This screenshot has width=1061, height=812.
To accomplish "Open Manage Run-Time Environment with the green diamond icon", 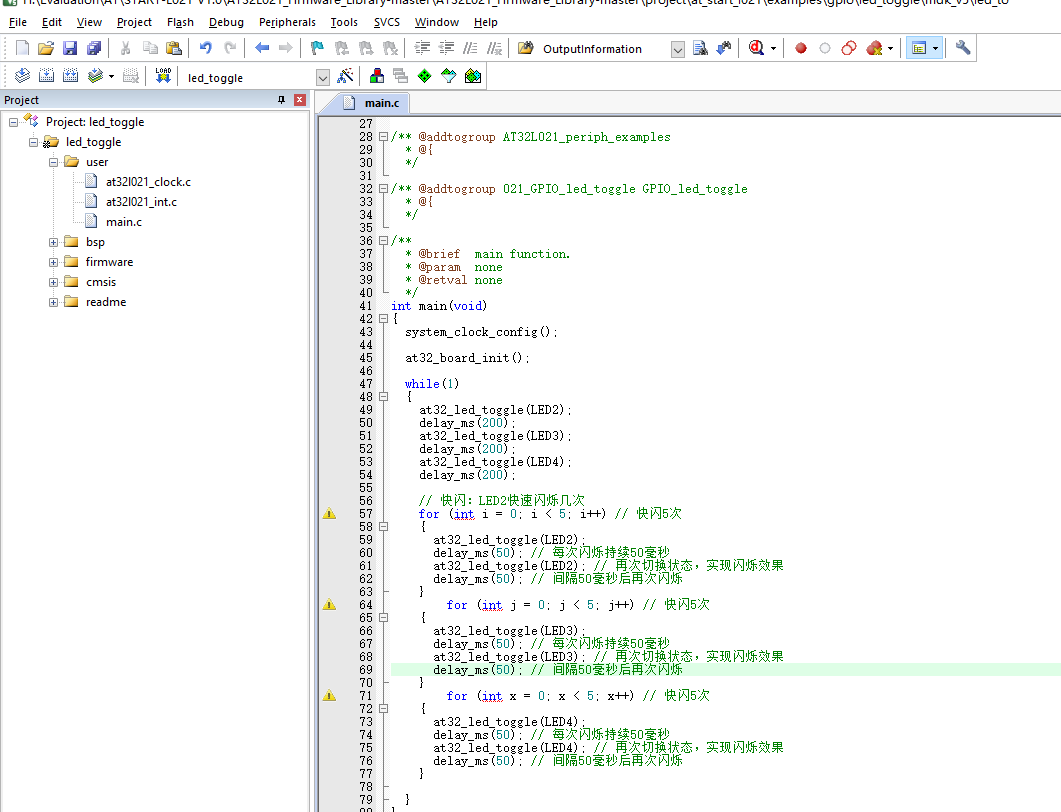I will tap(424, 76).
